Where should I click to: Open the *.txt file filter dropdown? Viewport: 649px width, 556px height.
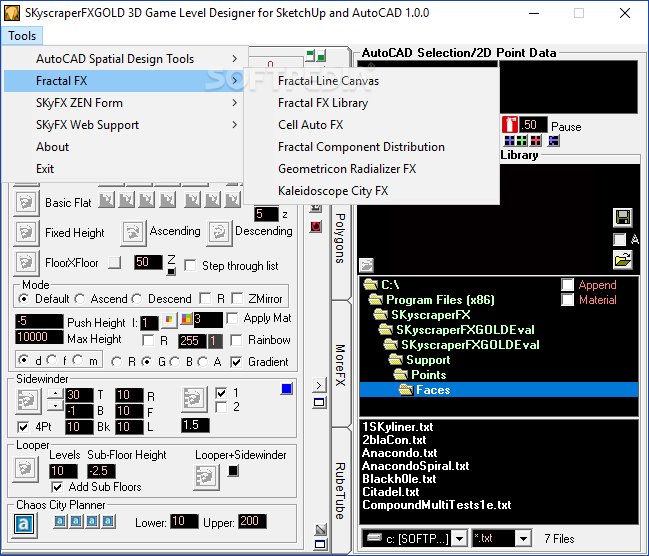pos(523,539)
